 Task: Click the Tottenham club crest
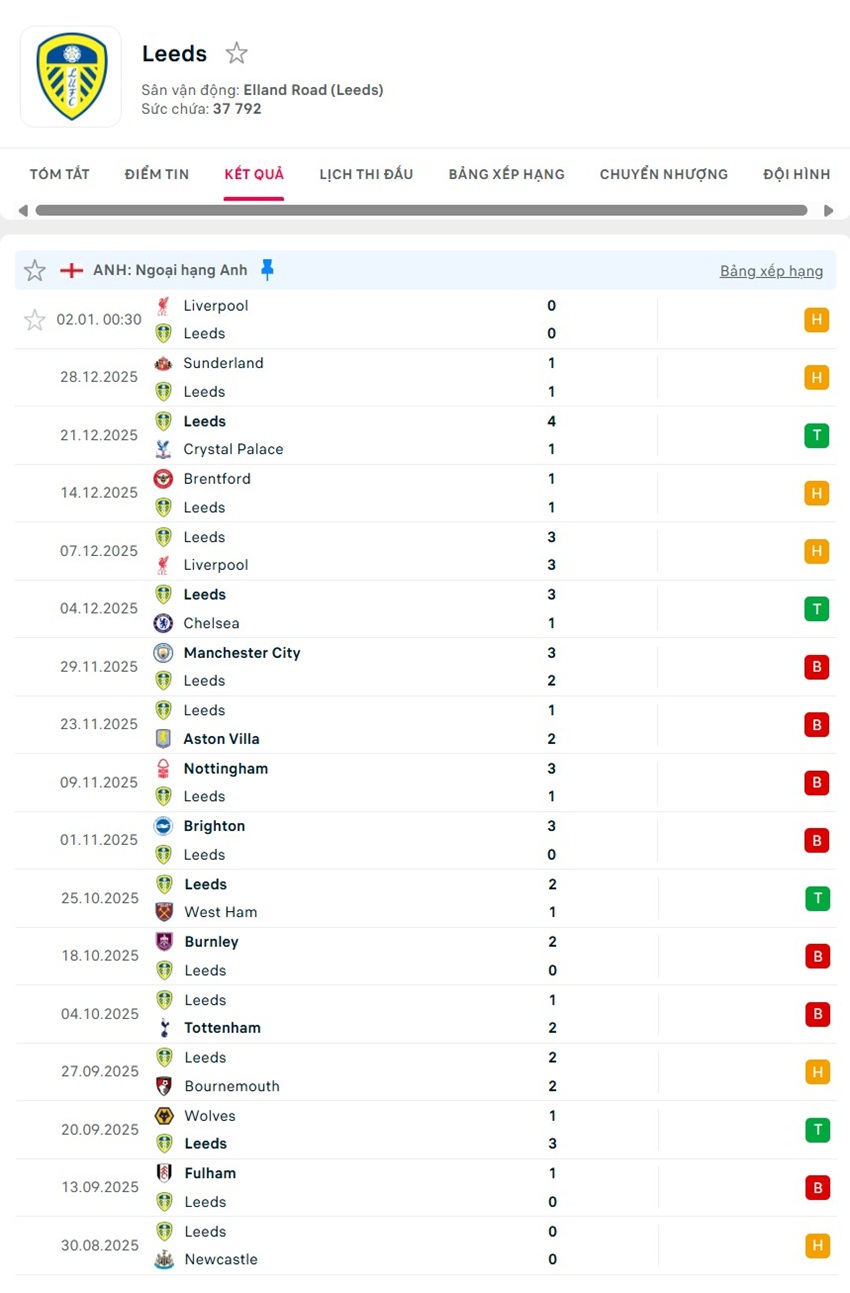tap(164, 1028)
